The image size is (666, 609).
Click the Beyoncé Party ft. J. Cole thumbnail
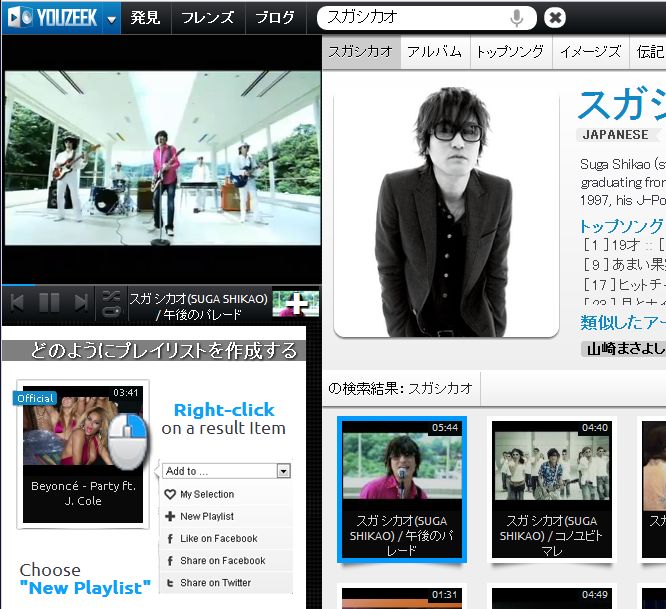click(x=83, y=454)
